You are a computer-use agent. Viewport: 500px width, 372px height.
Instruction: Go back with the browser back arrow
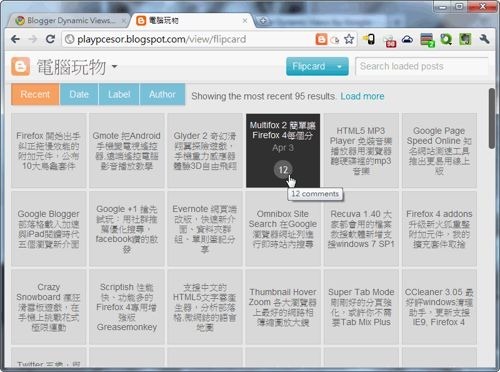[x=15, y=39]
